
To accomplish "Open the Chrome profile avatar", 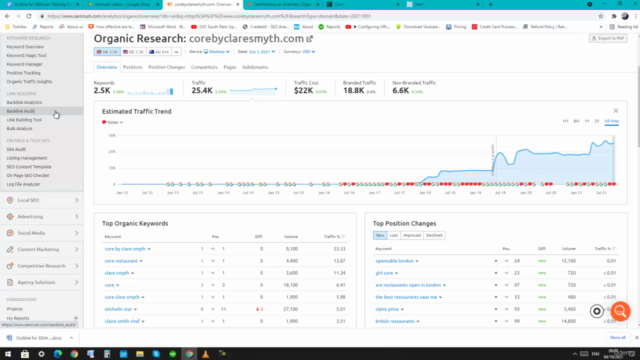I will pos(625,16).
